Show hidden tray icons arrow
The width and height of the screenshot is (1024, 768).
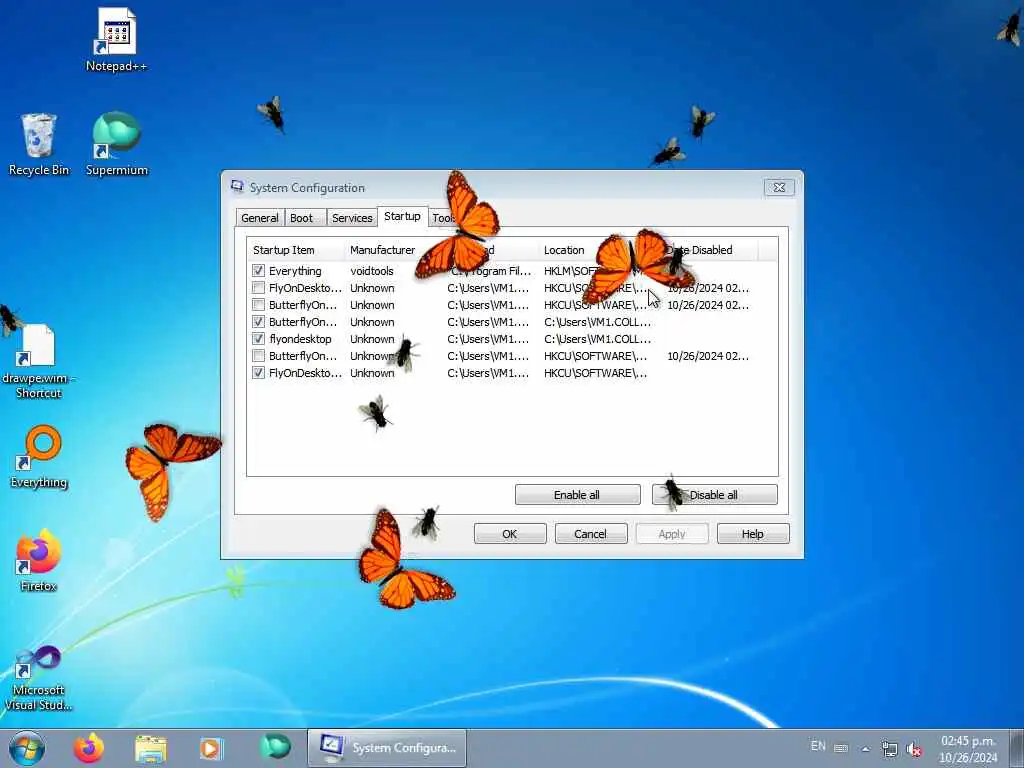coord(865,749)
